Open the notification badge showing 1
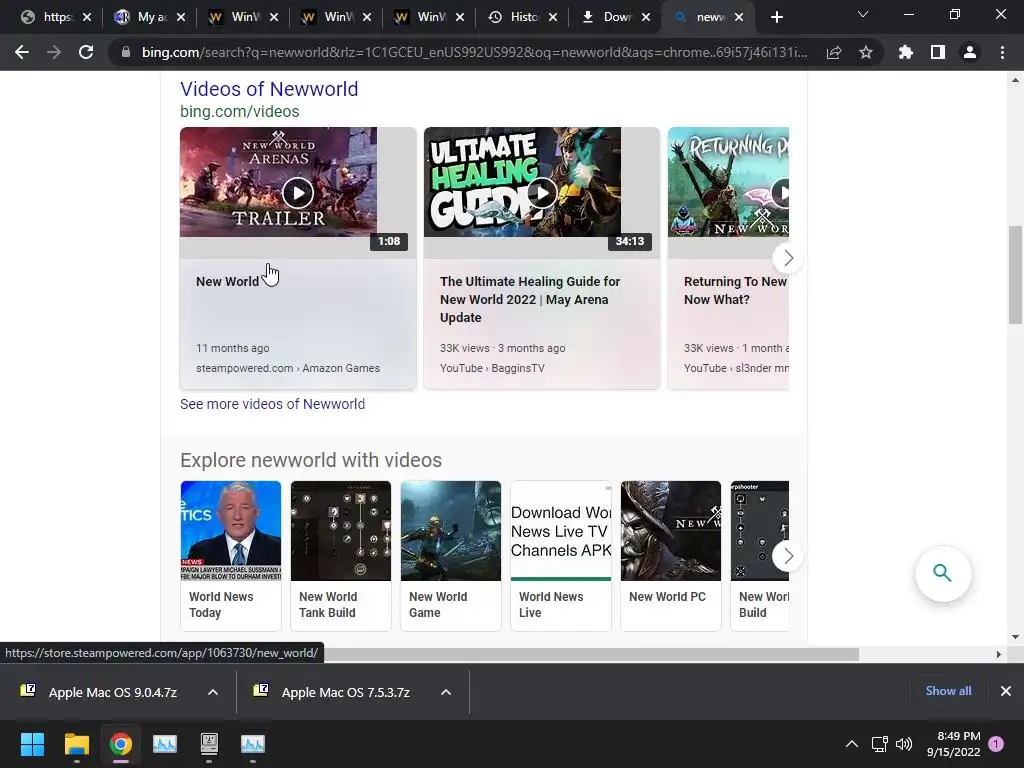Viewport: 1024px width, 768px height. tap(996, 744)
